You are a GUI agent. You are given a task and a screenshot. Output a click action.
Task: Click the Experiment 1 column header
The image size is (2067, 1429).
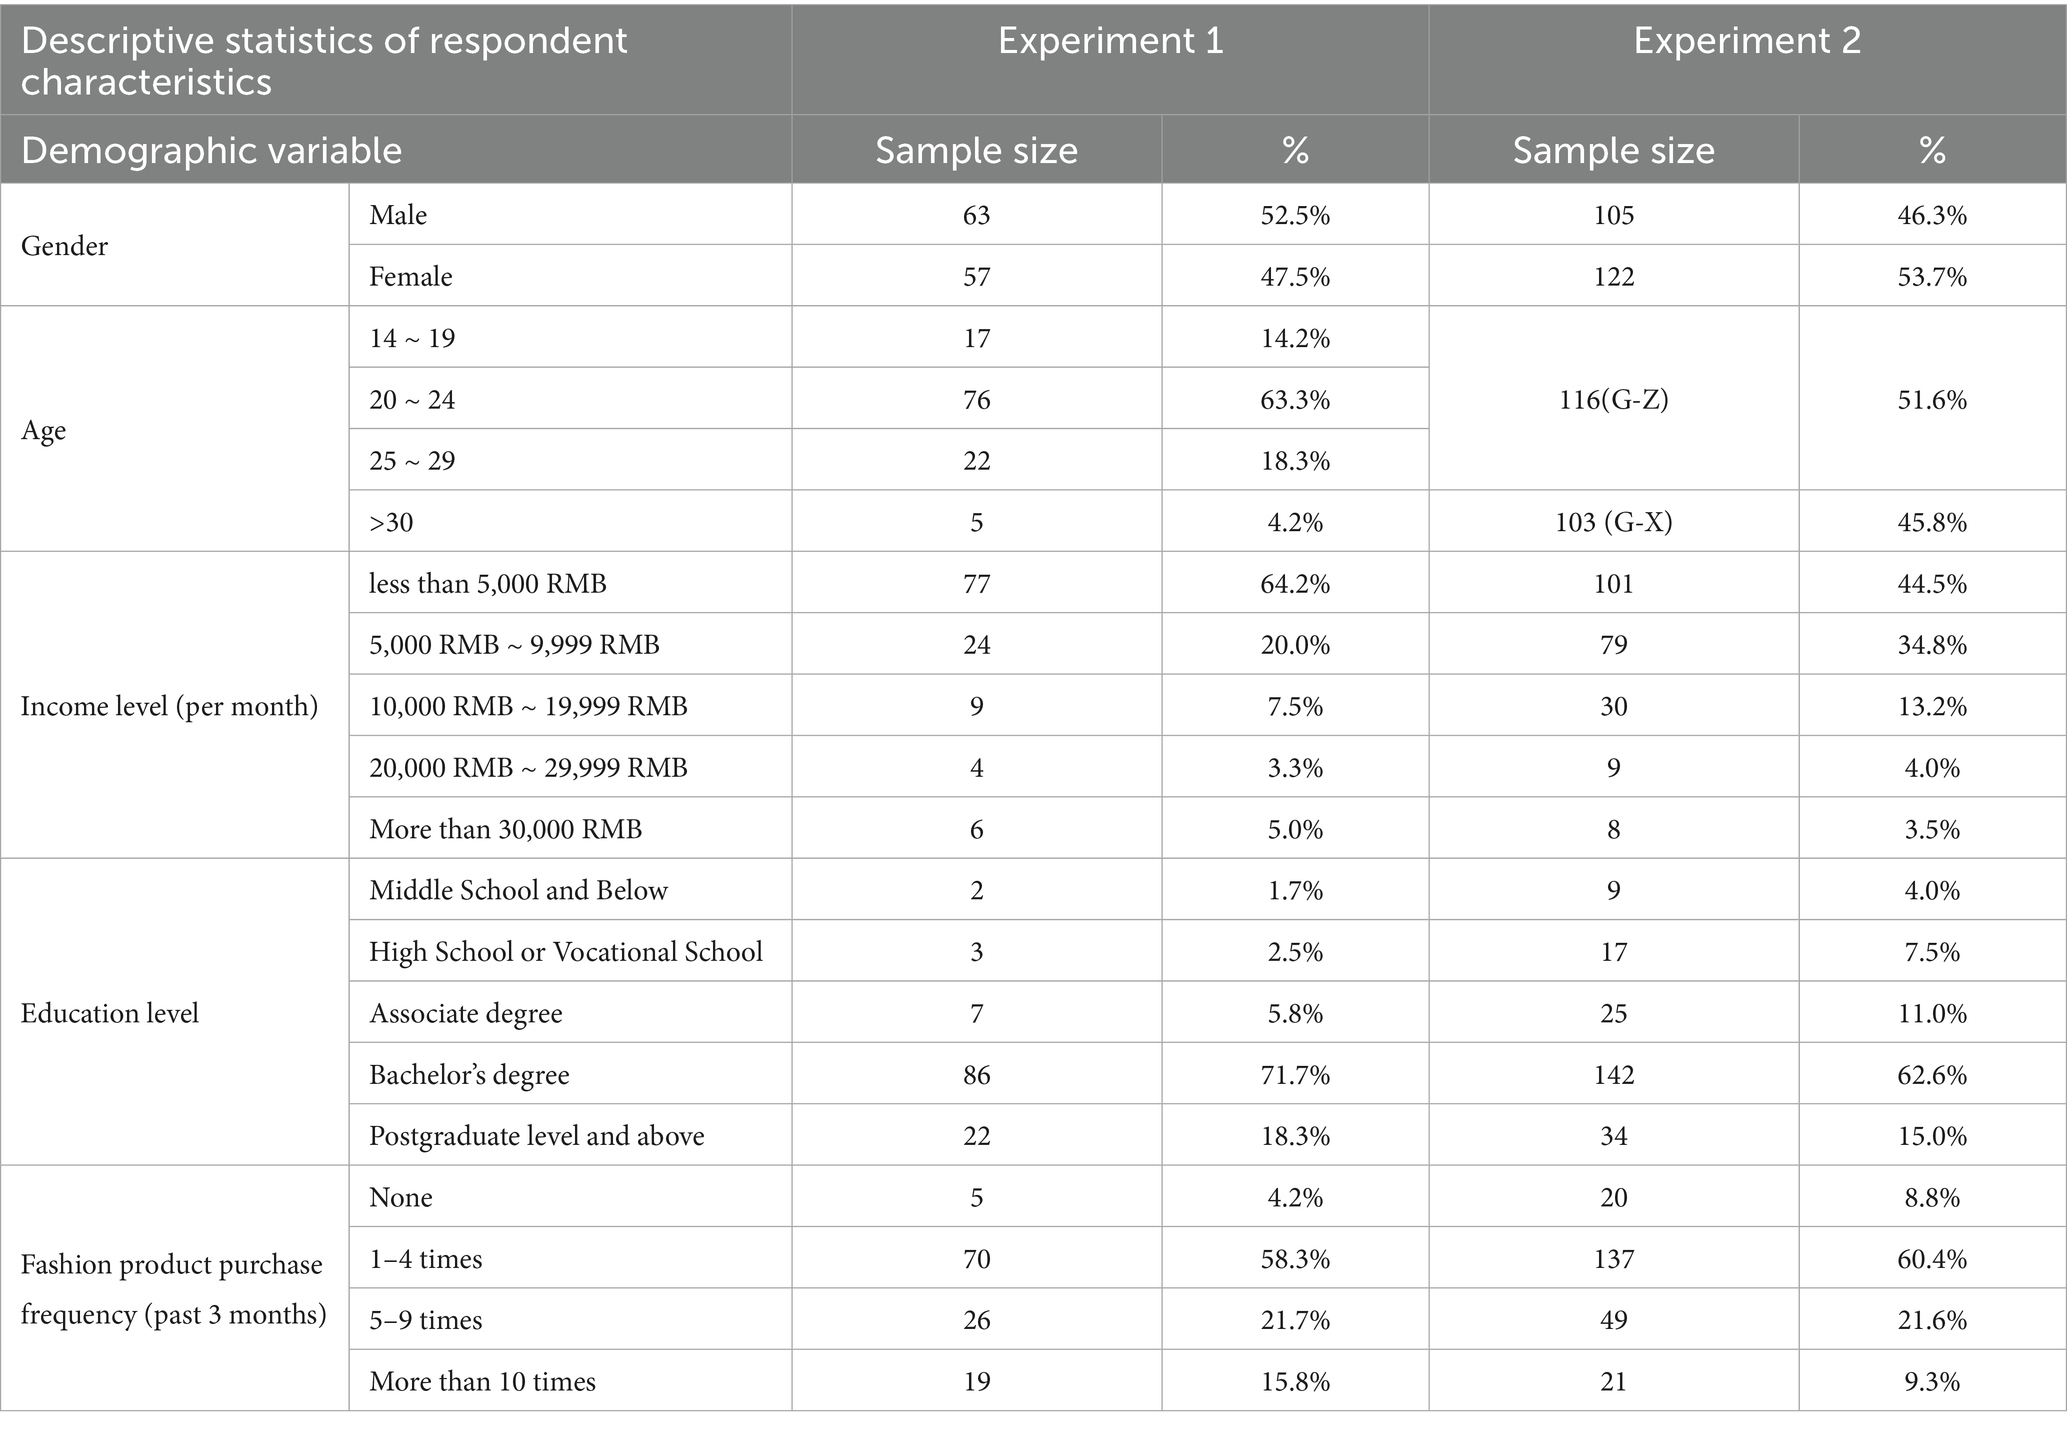pyautogui.click(x=1110, y=41)
